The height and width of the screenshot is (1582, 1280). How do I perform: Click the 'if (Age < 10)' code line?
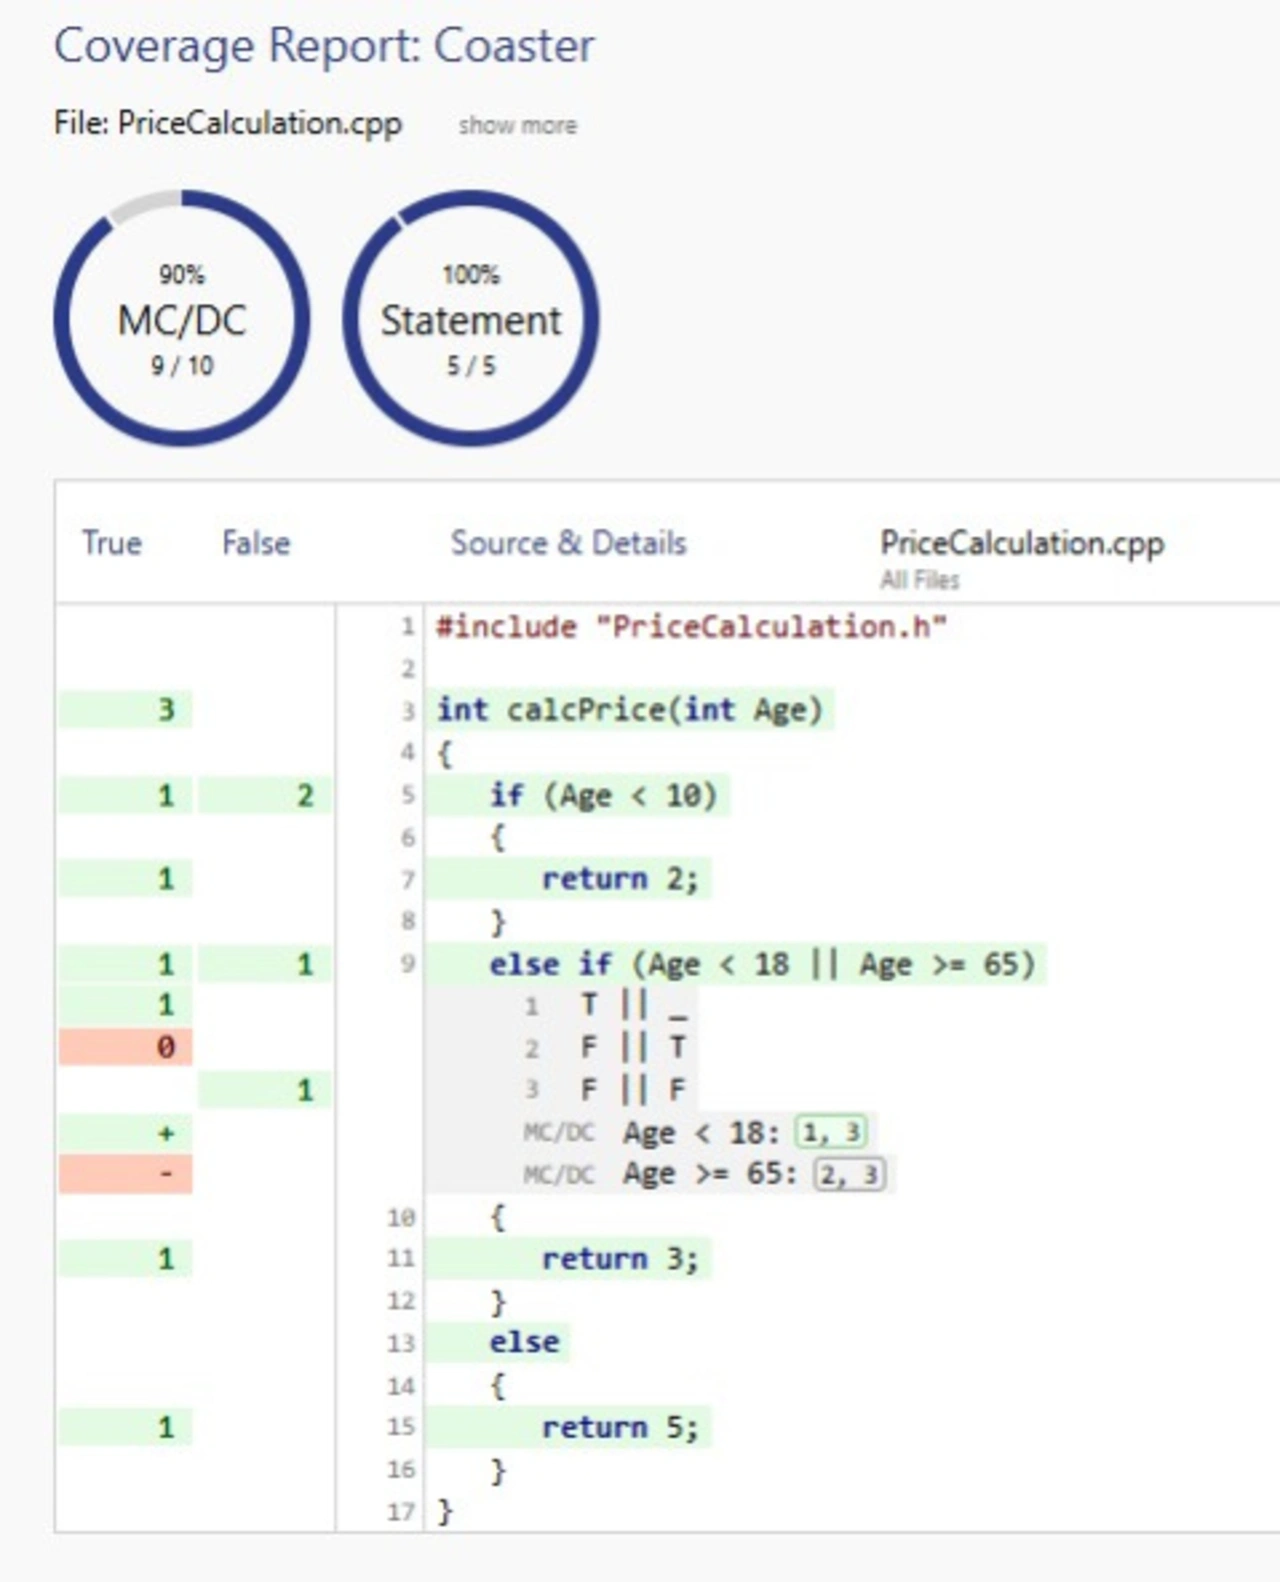point(603,796)
